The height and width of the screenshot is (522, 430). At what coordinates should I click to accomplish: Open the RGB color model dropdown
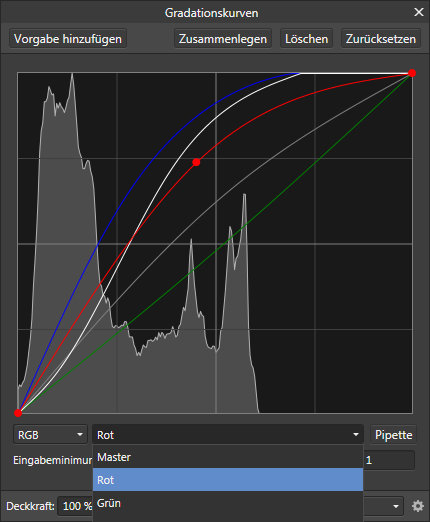(x=50, y=434)
